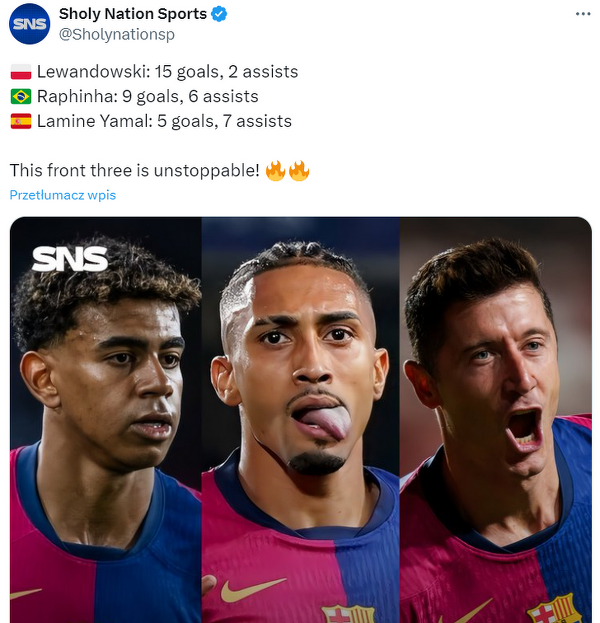The width and height of the screenshot is (600, 623).
Task: Click the second fire emoji
Action: pyautogui.click(x=299, y=170)
